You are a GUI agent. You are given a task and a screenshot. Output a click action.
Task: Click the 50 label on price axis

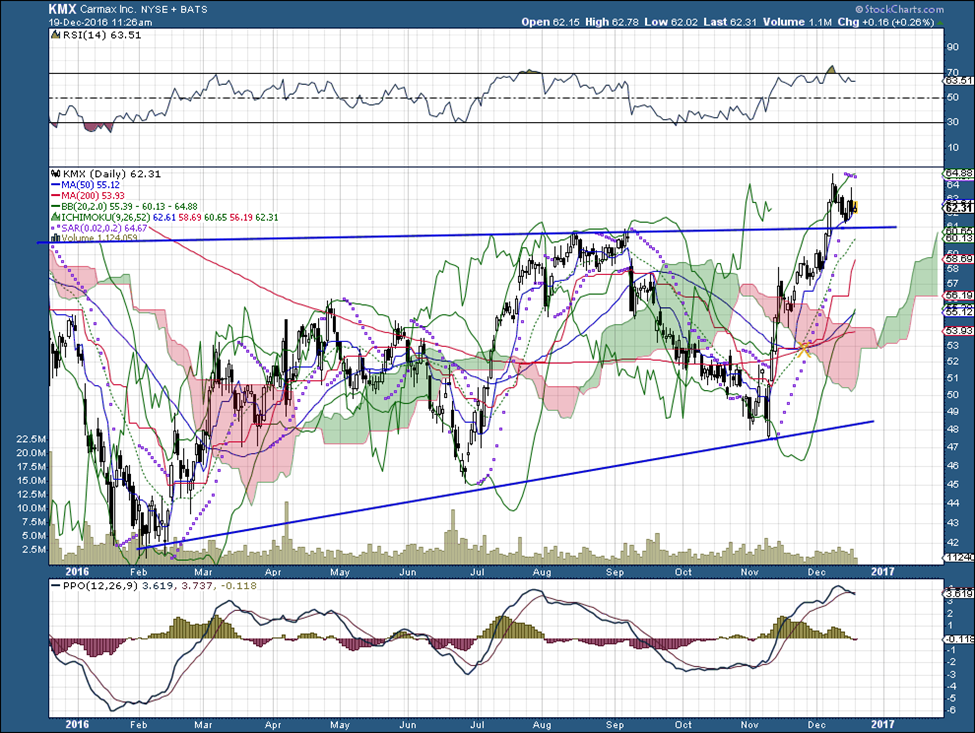tap(952, 394)
